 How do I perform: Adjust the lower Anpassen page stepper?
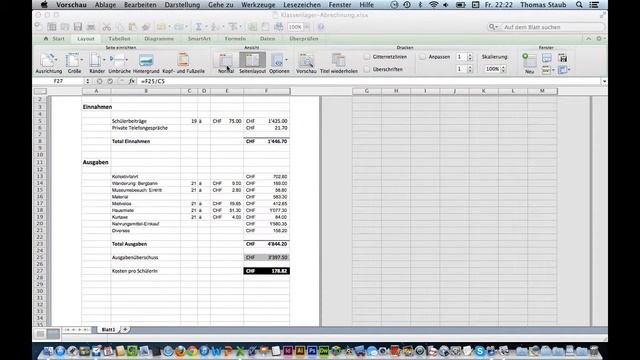click(470, 69)
